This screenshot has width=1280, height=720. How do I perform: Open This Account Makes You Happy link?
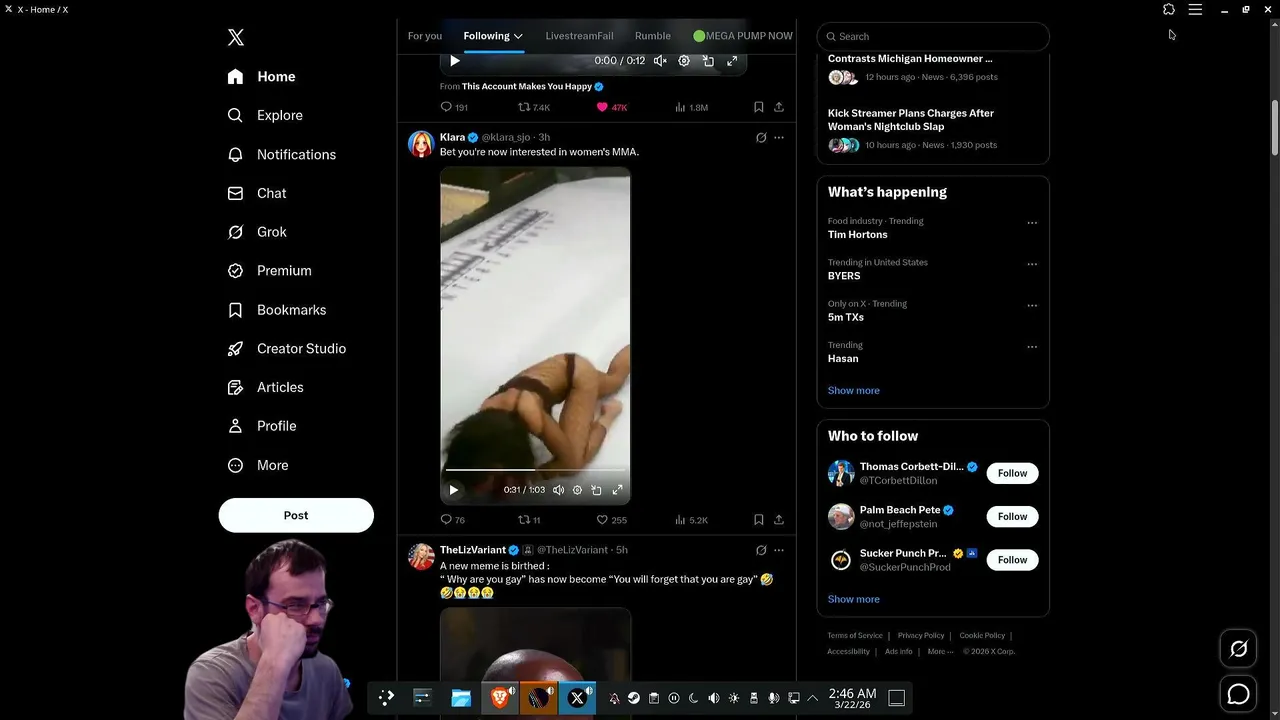527,87
